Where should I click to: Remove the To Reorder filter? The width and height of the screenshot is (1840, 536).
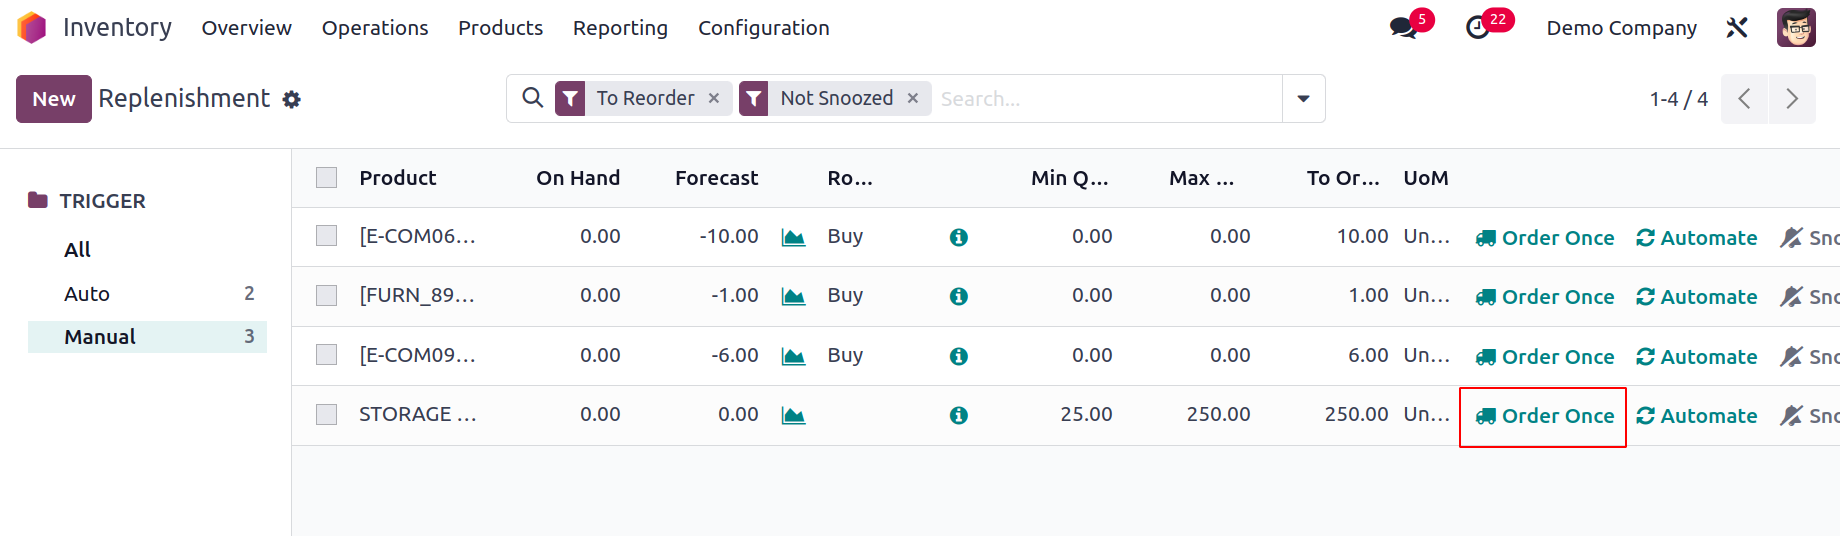click(x=714, y=98)
